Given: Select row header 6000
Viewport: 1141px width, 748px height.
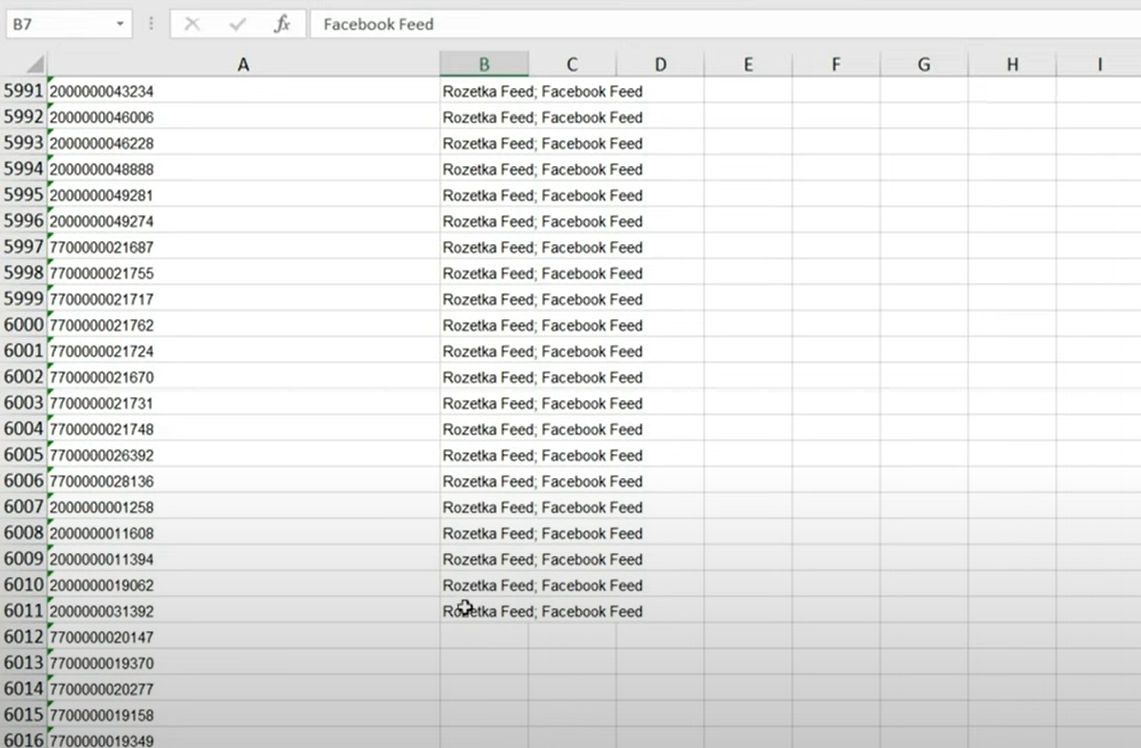Looking at the screenshot, I should (23, 325).
